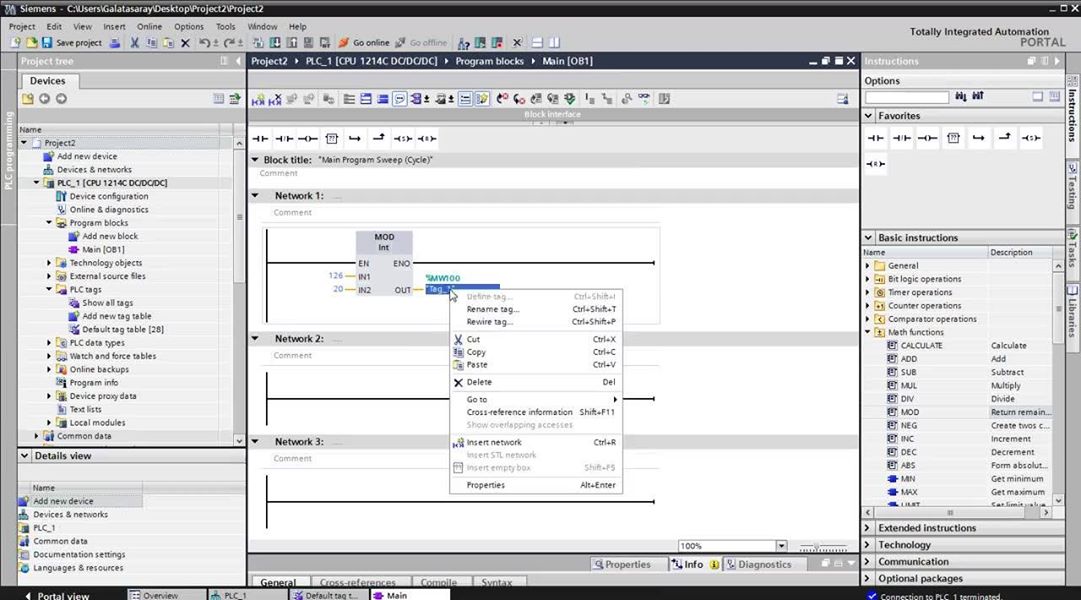Collapse the PLC_1 [CPU 1214C DC/DC/DC] node

coord(37,183)
